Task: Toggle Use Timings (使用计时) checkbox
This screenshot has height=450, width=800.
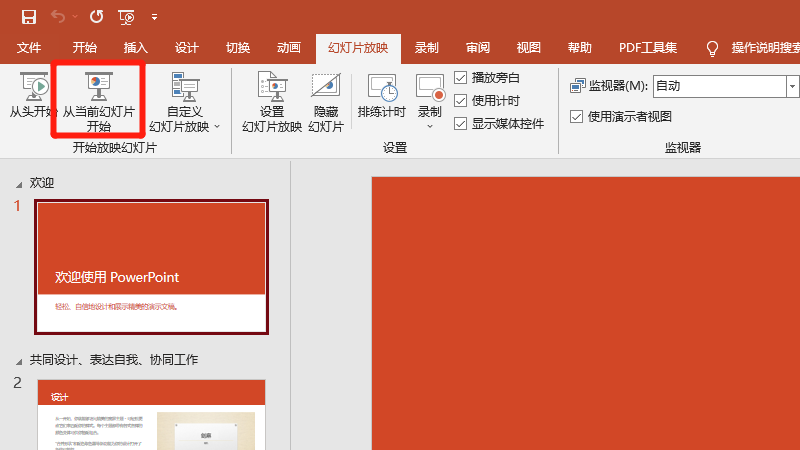Action: point(460,101)
